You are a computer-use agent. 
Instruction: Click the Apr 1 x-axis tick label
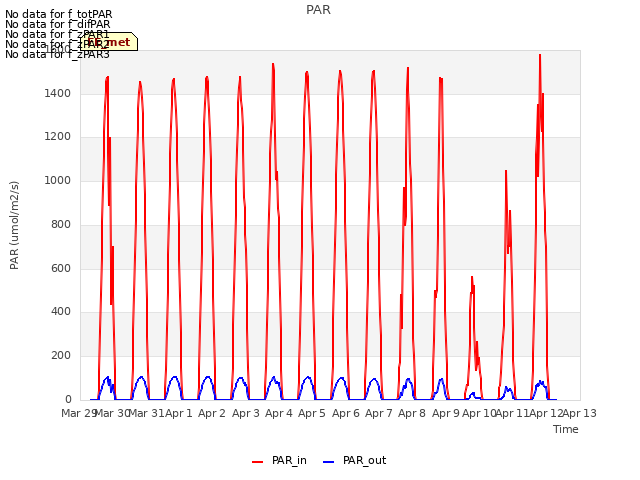point(179,413)
